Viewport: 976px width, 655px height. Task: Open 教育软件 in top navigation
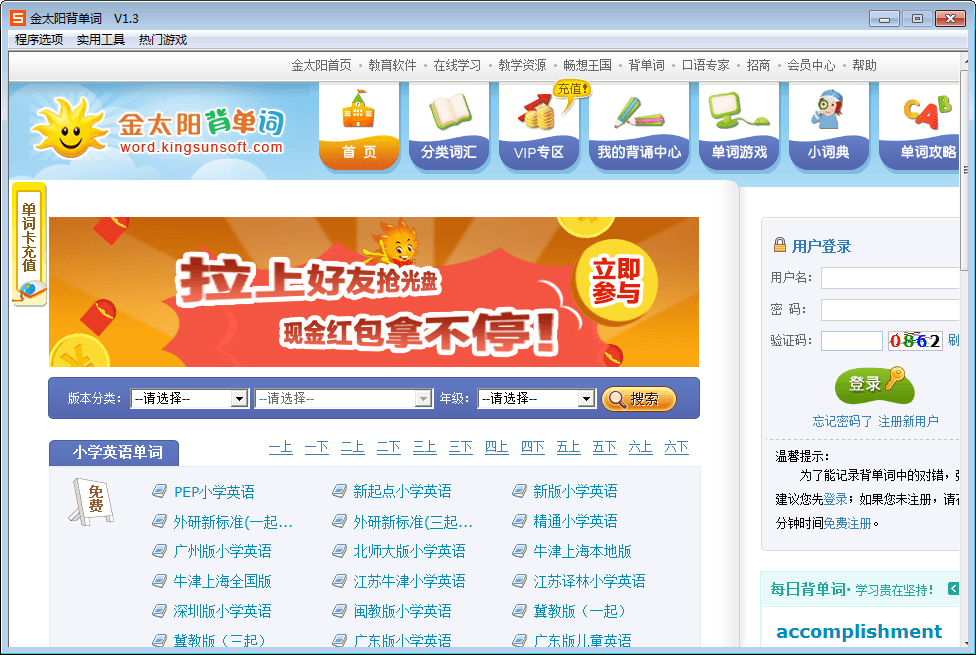click(x=392, y=65)
